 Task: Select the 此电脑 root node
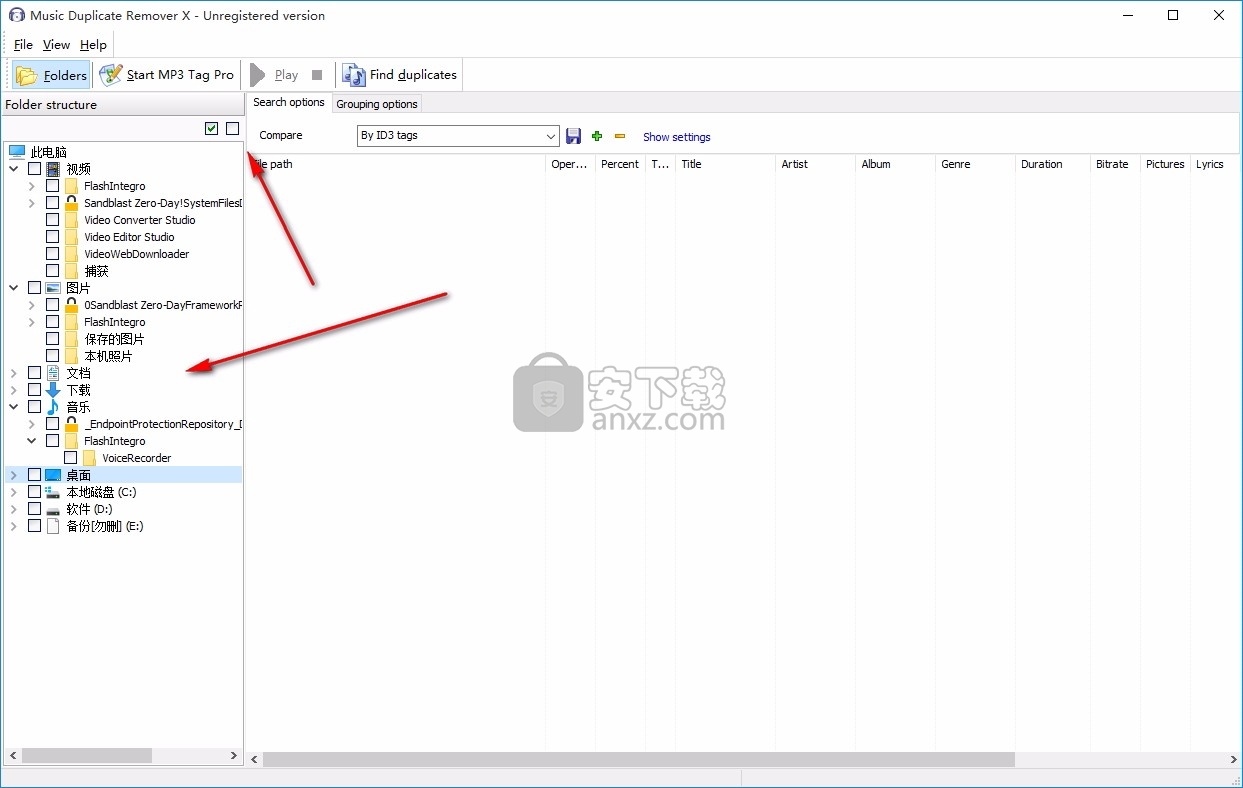click(48, 152)
